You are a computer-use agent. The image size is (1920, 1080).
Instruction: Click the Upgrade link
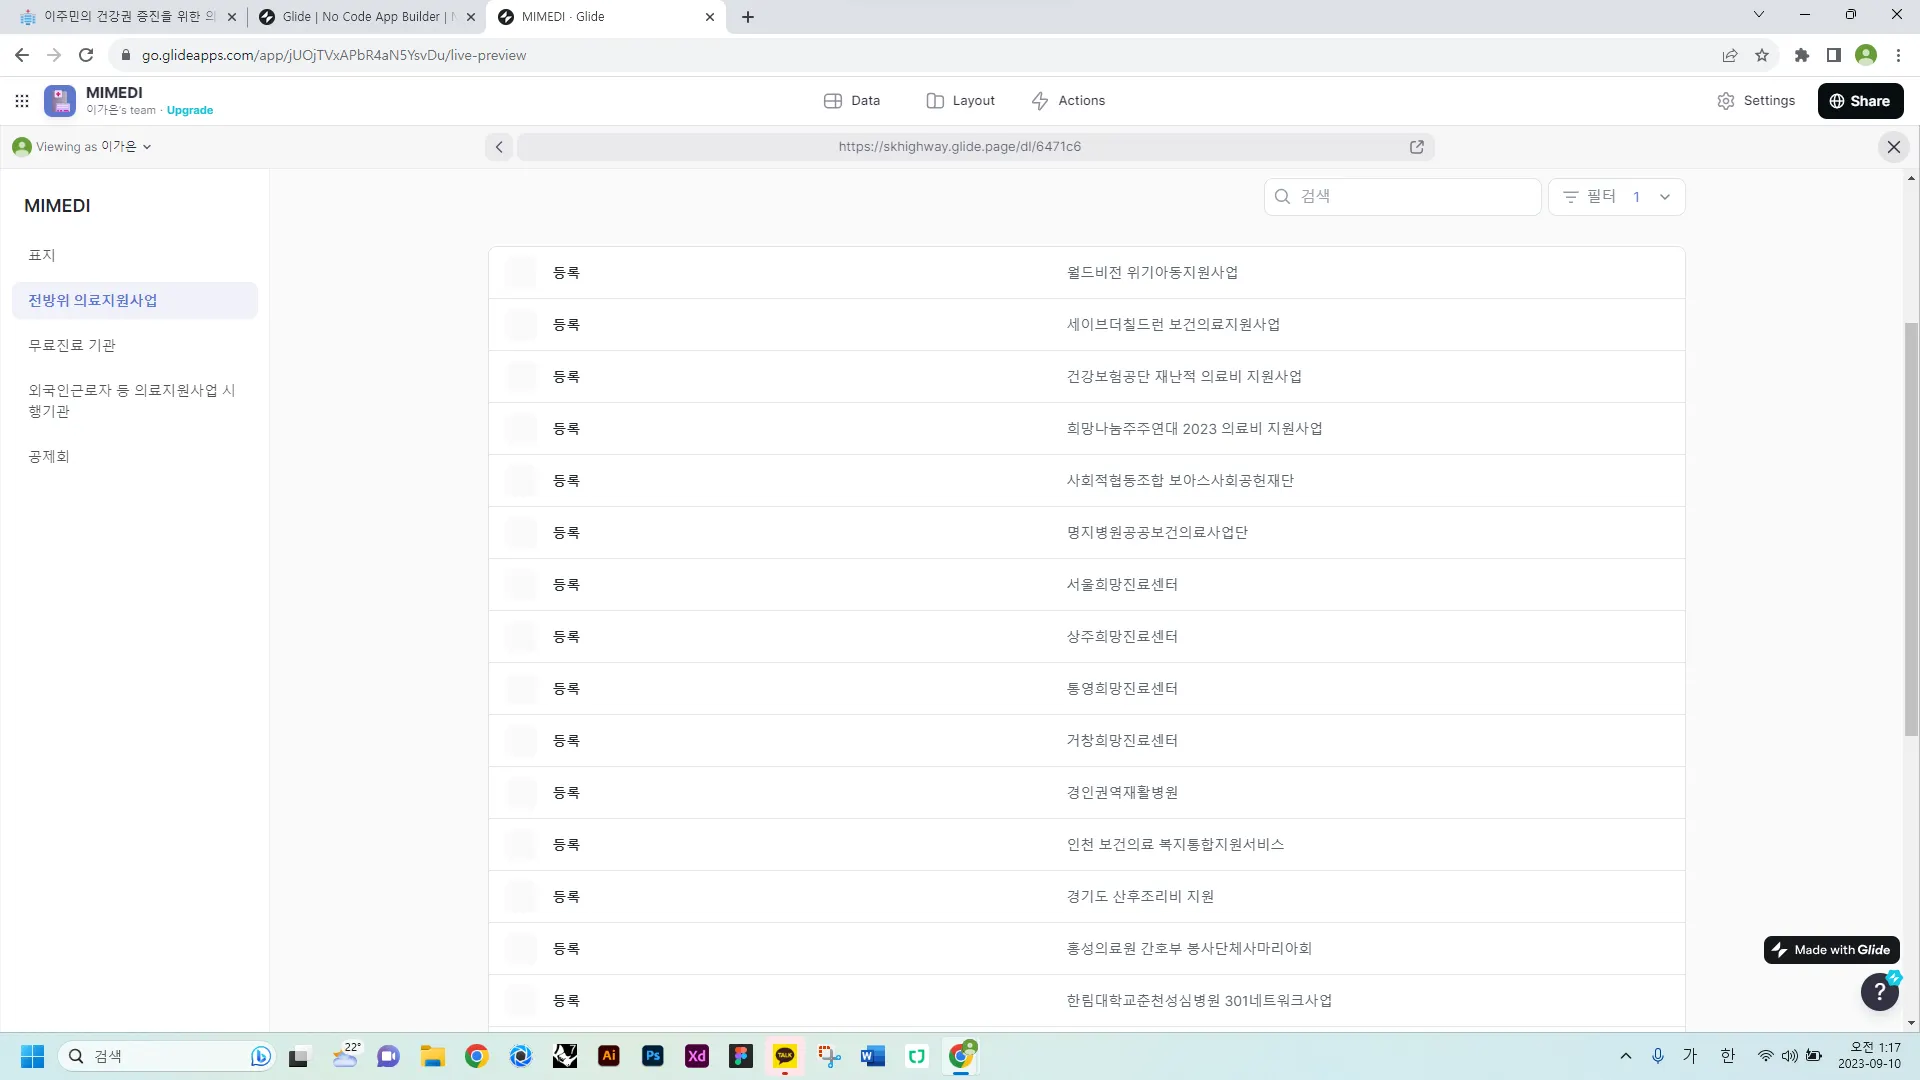[x=190, y=111]
